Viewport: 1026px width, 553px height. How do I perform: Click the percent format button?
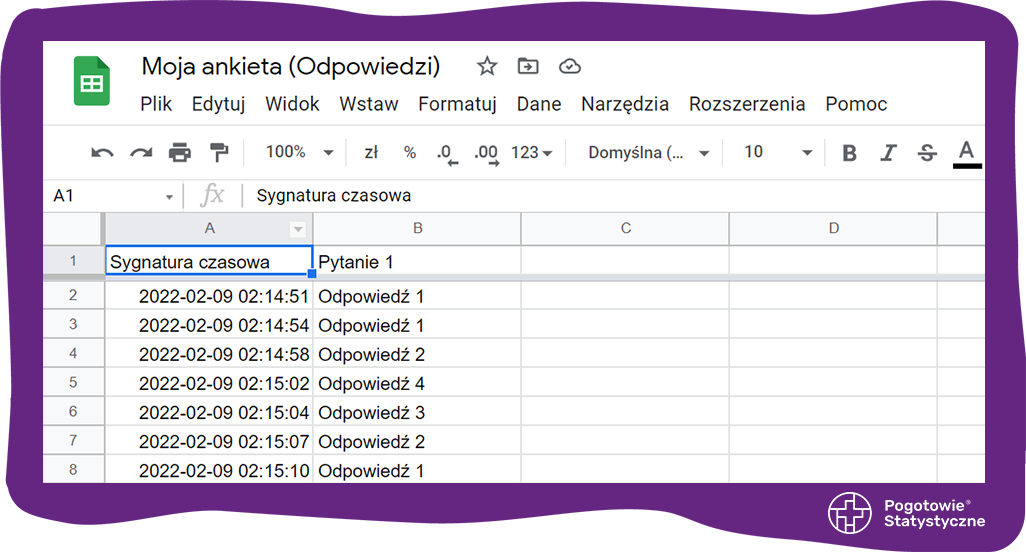pos(410,153)
